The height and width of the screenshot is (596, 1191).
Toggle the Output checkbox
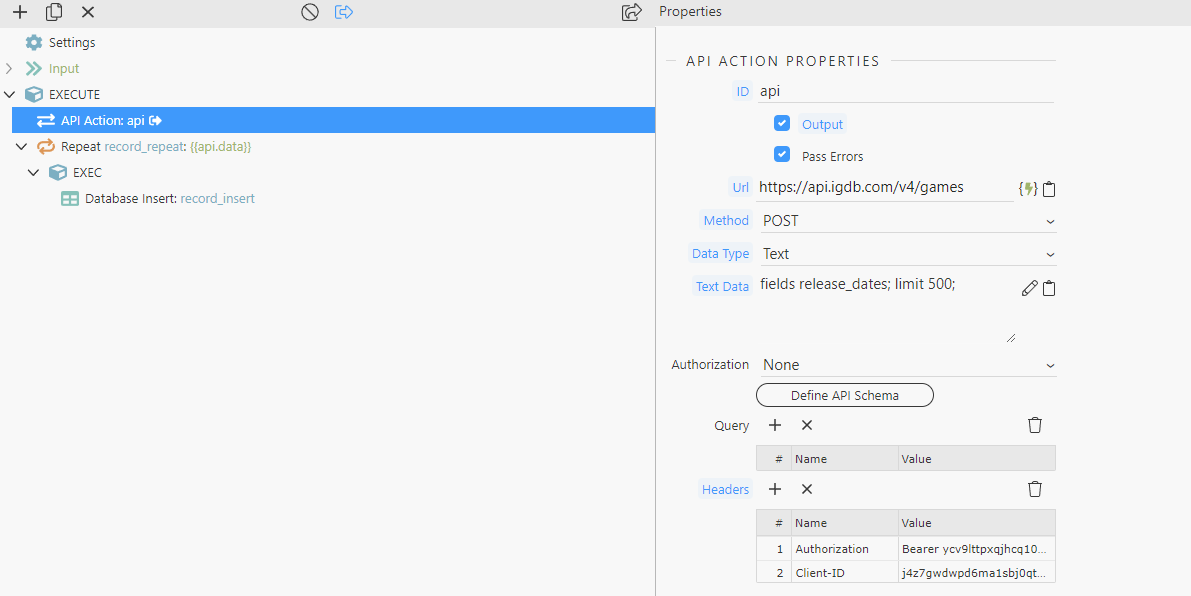[x=782, y=124]
